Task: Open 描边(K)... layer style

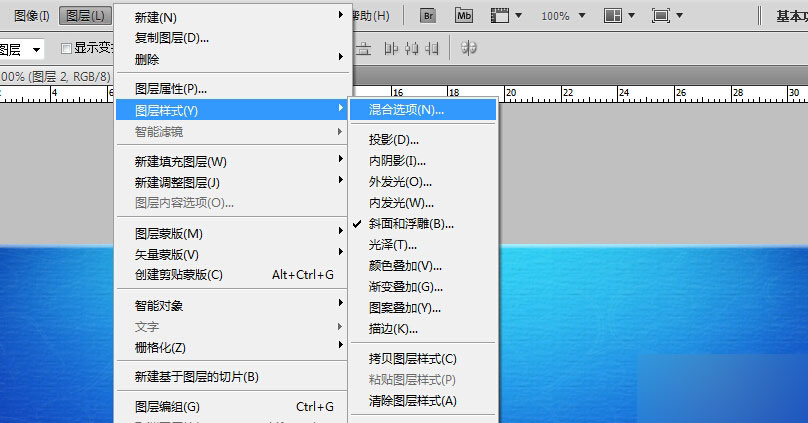Action: pyautogui.click(x=423, y=329)
